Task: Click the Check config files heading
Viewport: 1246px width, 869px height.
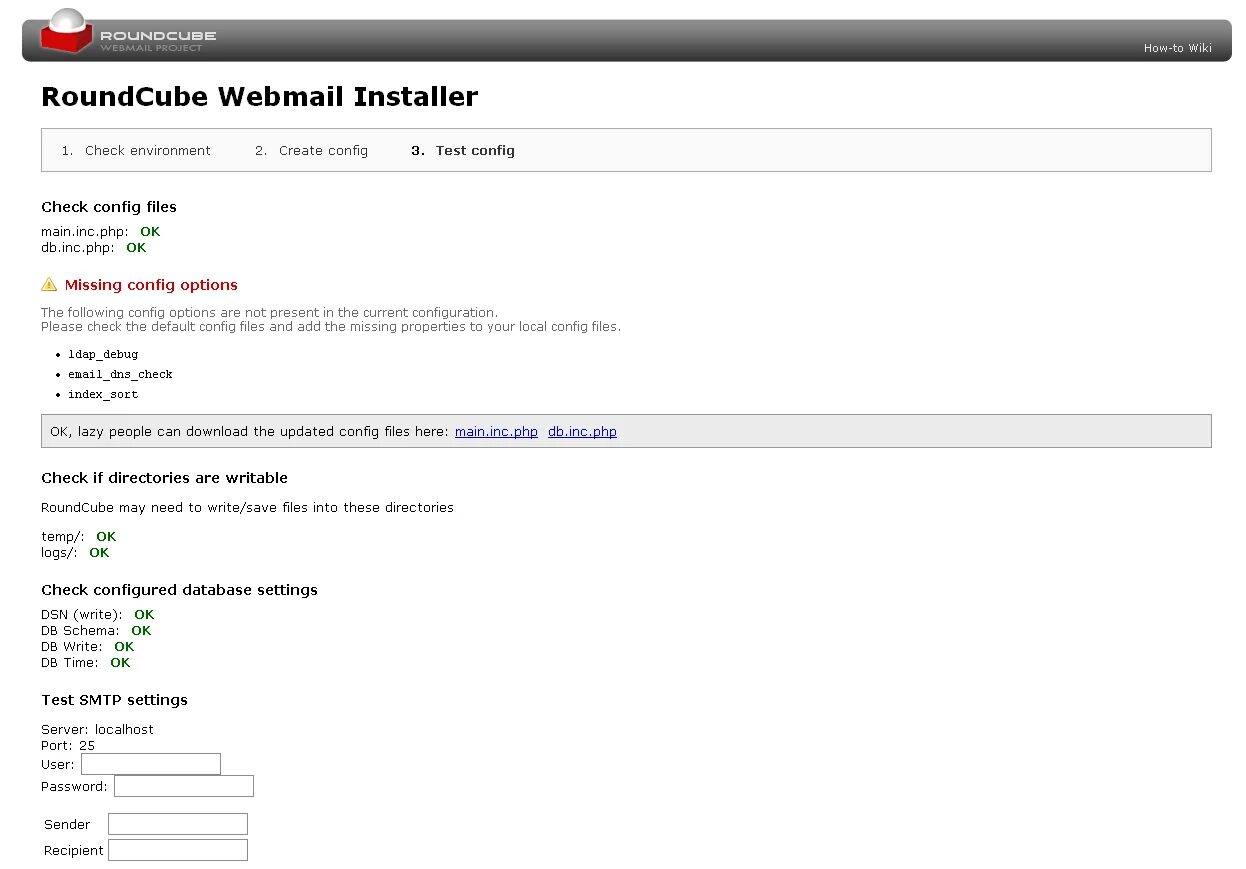Action: [109, 207]
